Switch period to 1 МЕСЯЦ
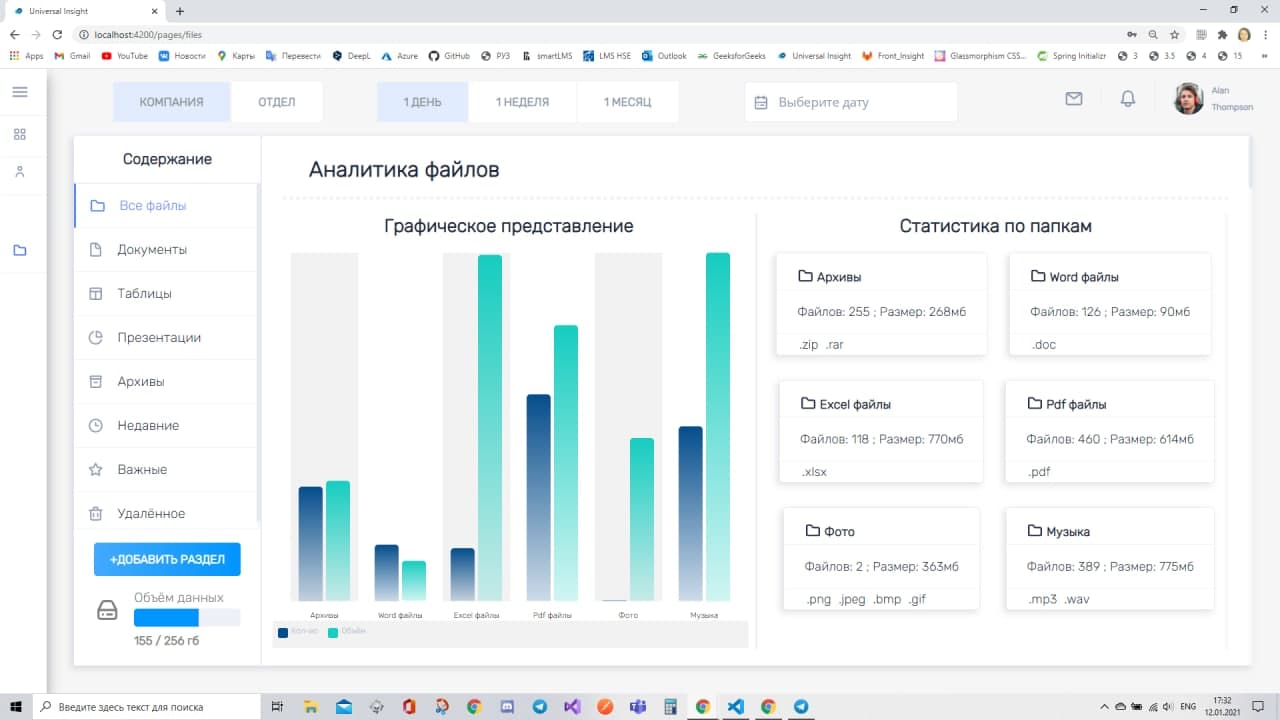The width and height of the screenshot is (1280, 720). (x=627, y=102)
